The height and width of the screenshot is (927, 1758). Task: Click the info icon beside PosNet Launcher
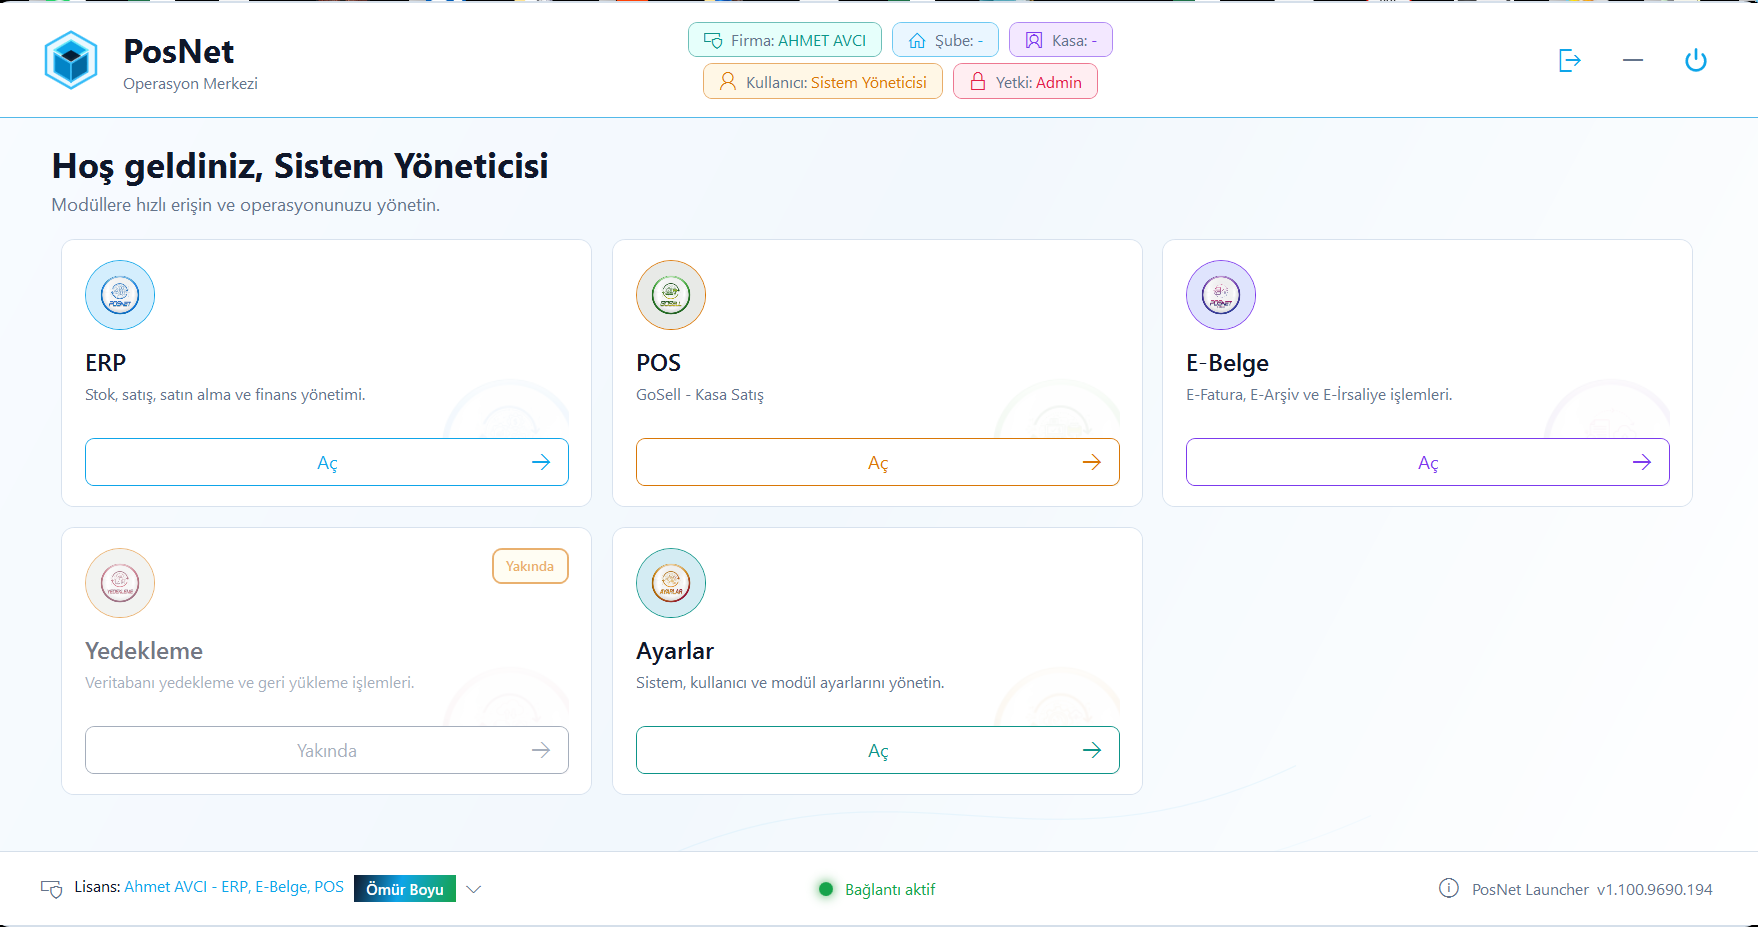pyautogui.click(x=1449, y=888)
